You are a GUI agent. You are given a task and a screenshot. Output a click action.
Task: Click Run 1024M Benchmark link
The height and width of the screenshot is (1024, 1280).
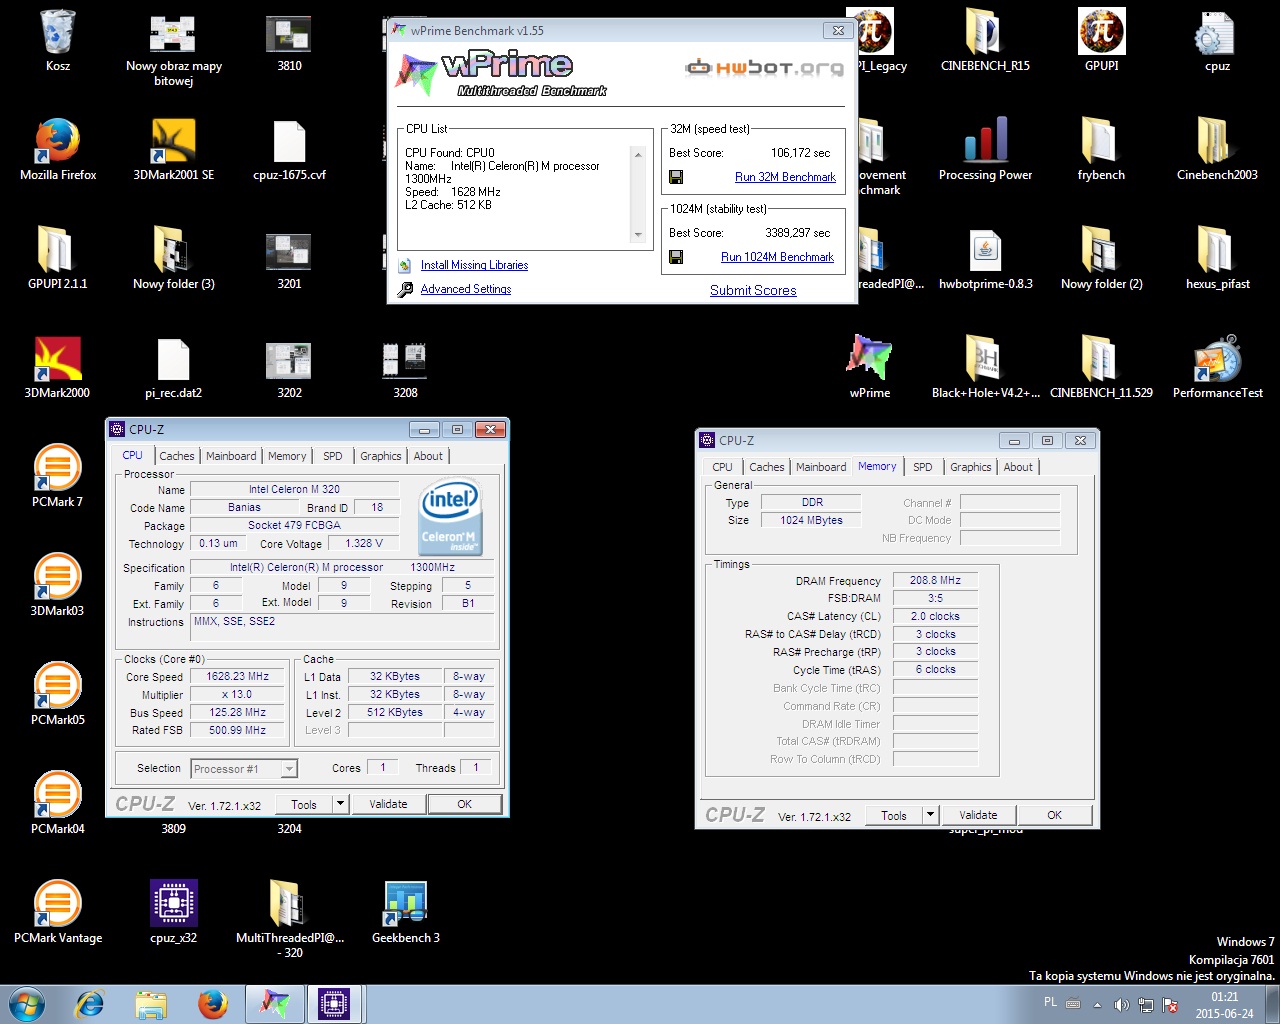(777, 257)
